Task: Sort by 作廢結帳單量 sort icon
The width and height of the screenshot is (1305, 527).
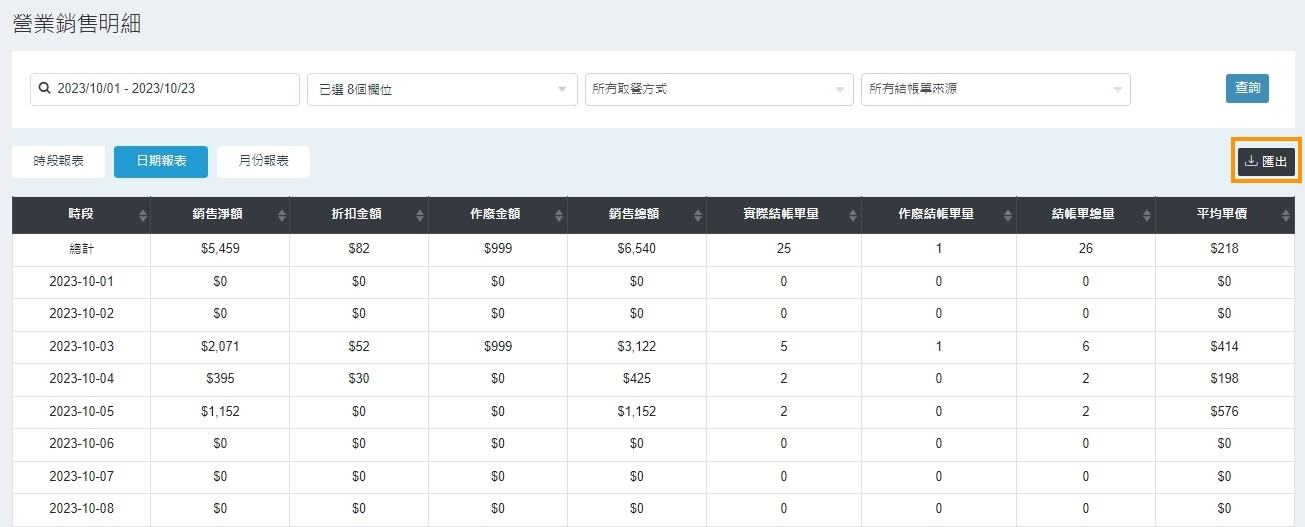Action: [1007, 215]
